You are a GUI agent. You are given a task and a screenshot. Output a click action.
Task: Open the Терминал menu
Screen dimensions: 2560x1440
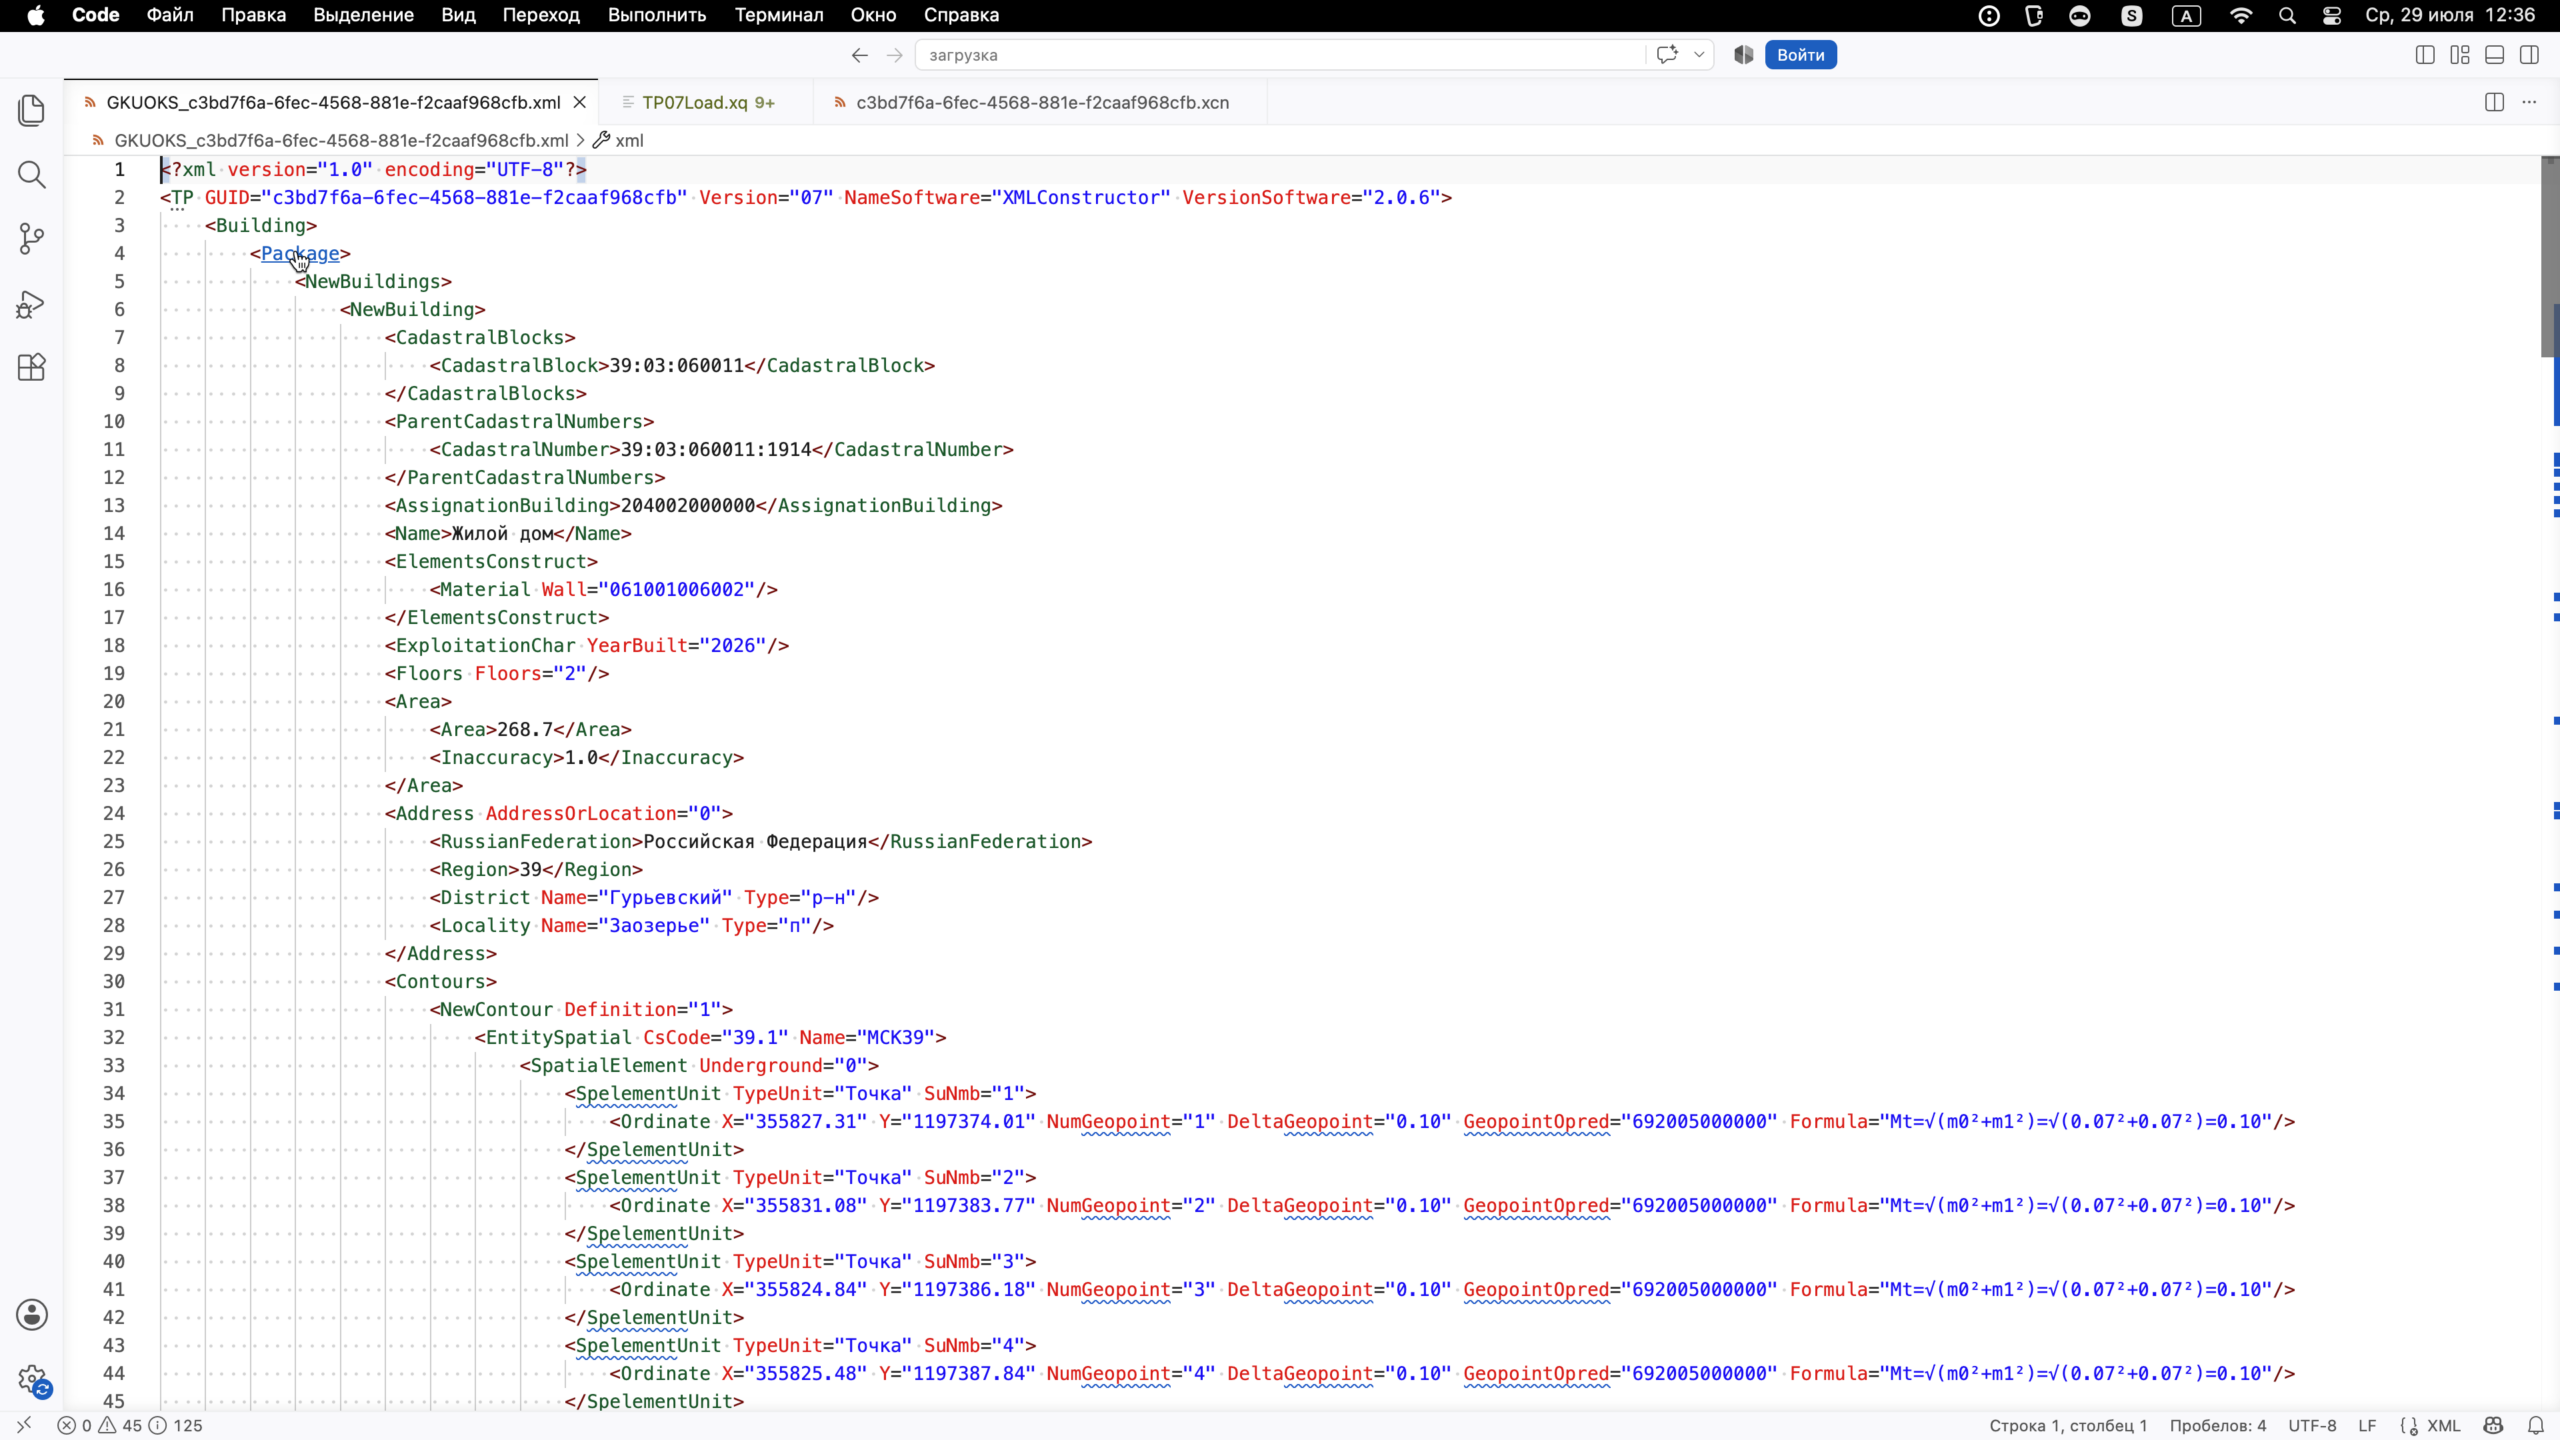[779, 15]
